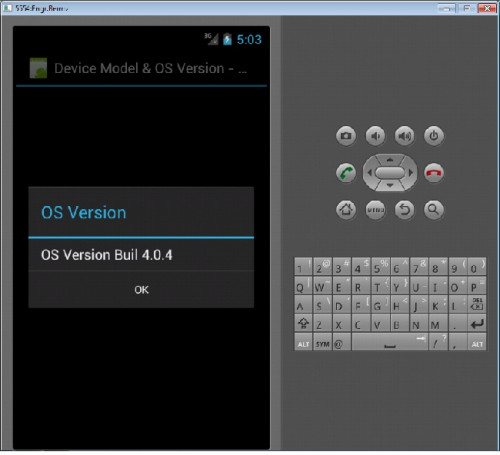Viewport: 500px width, 455px height.
Task: Click the emulator camera button
Action: 346,136
